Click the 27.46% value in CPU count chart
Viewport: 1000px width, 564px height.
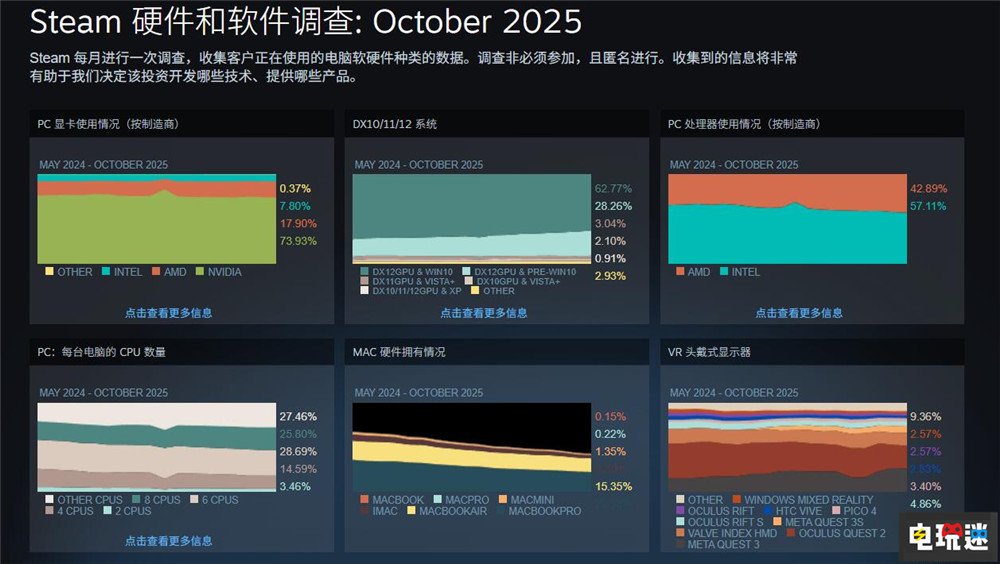[298, 417]
